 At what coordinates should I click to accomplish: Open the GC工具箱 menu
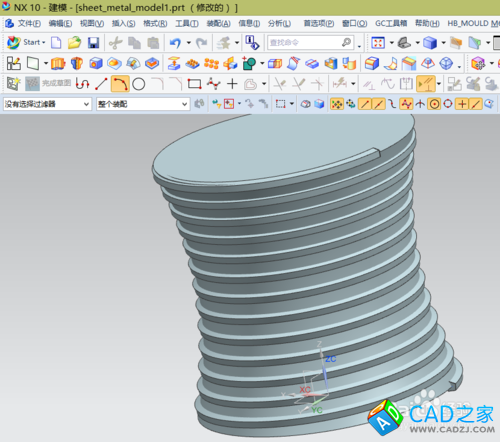[391, 23]
